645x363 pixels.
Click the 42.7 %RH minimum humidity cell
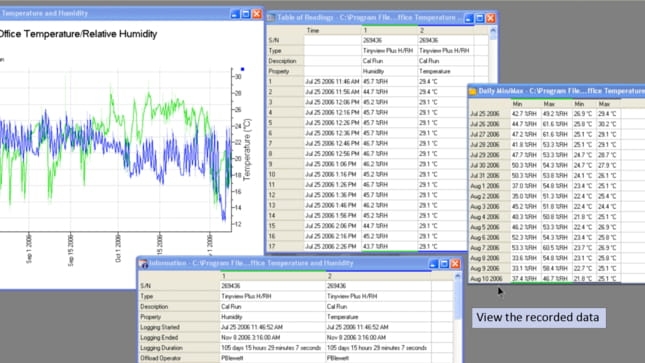(525, 114)
